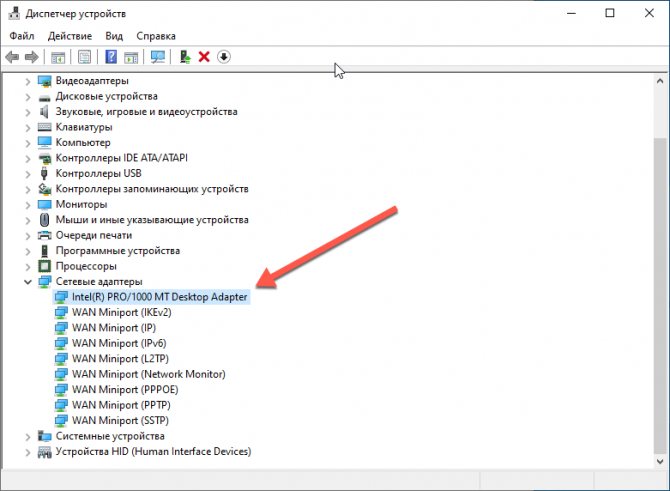The width and height of the screenshot is (670, 491).
Task: Select the Очереди печати label
Action: point(94,235)
